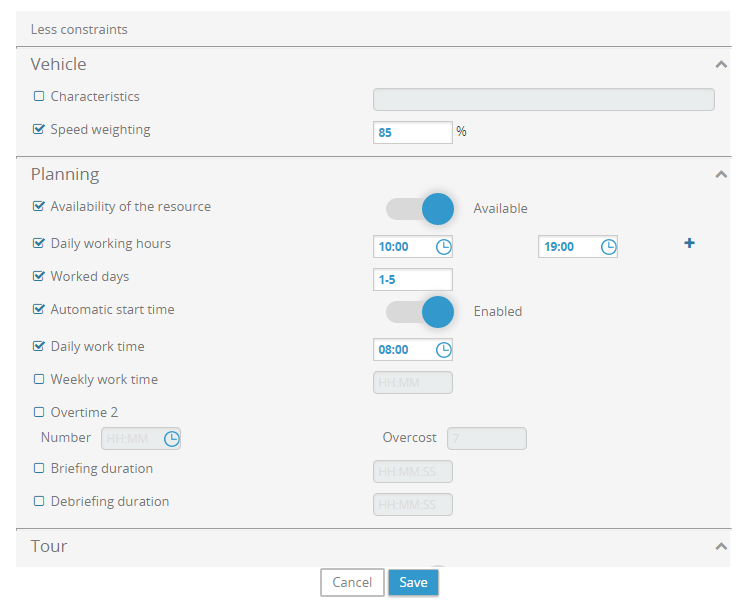Click the clock icon in the 10:00 field
Viewport: 745px width, 600px height.
(x=443, y=246)
